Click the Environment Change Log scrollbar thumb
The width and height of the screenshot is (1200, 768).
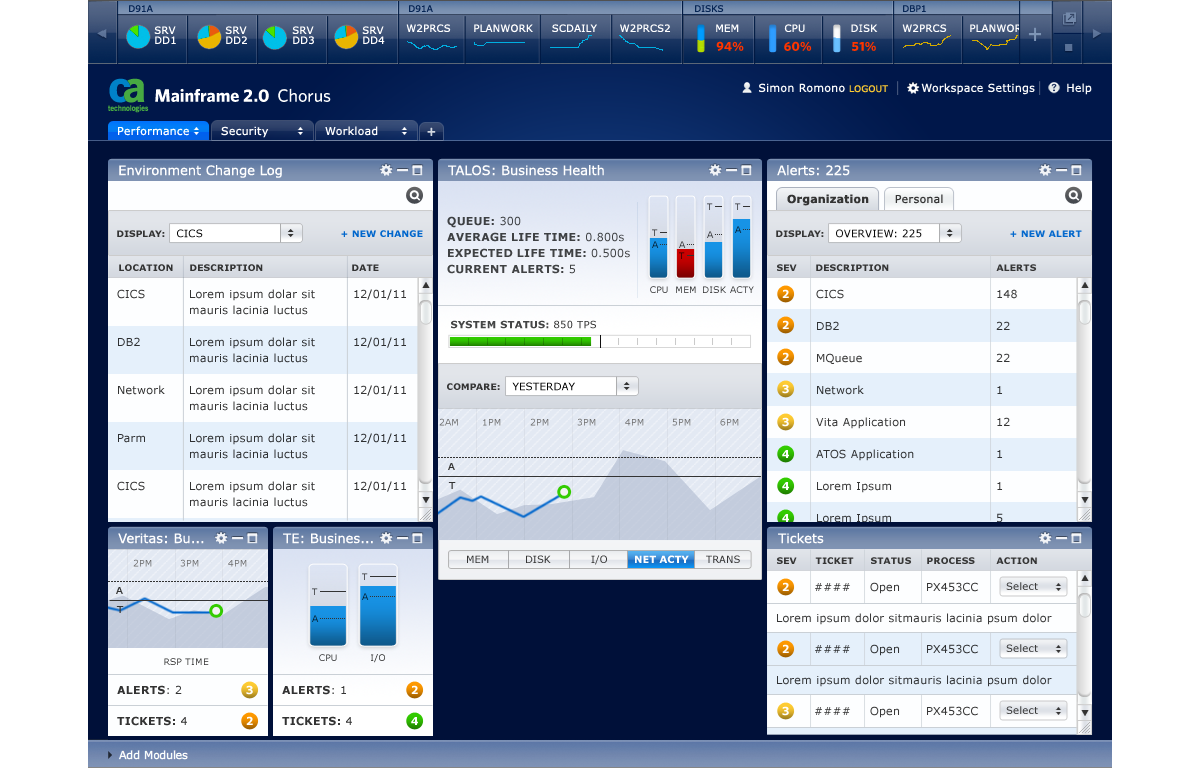point(425,312)
